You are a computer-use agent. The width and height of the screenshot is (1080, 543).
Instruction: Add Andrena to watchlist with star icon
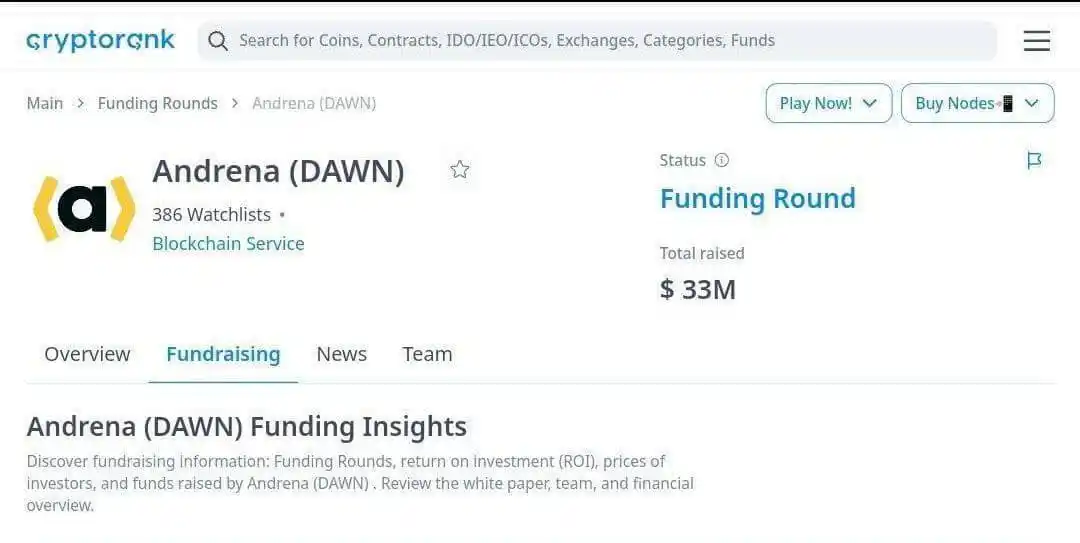pos(460,170)
